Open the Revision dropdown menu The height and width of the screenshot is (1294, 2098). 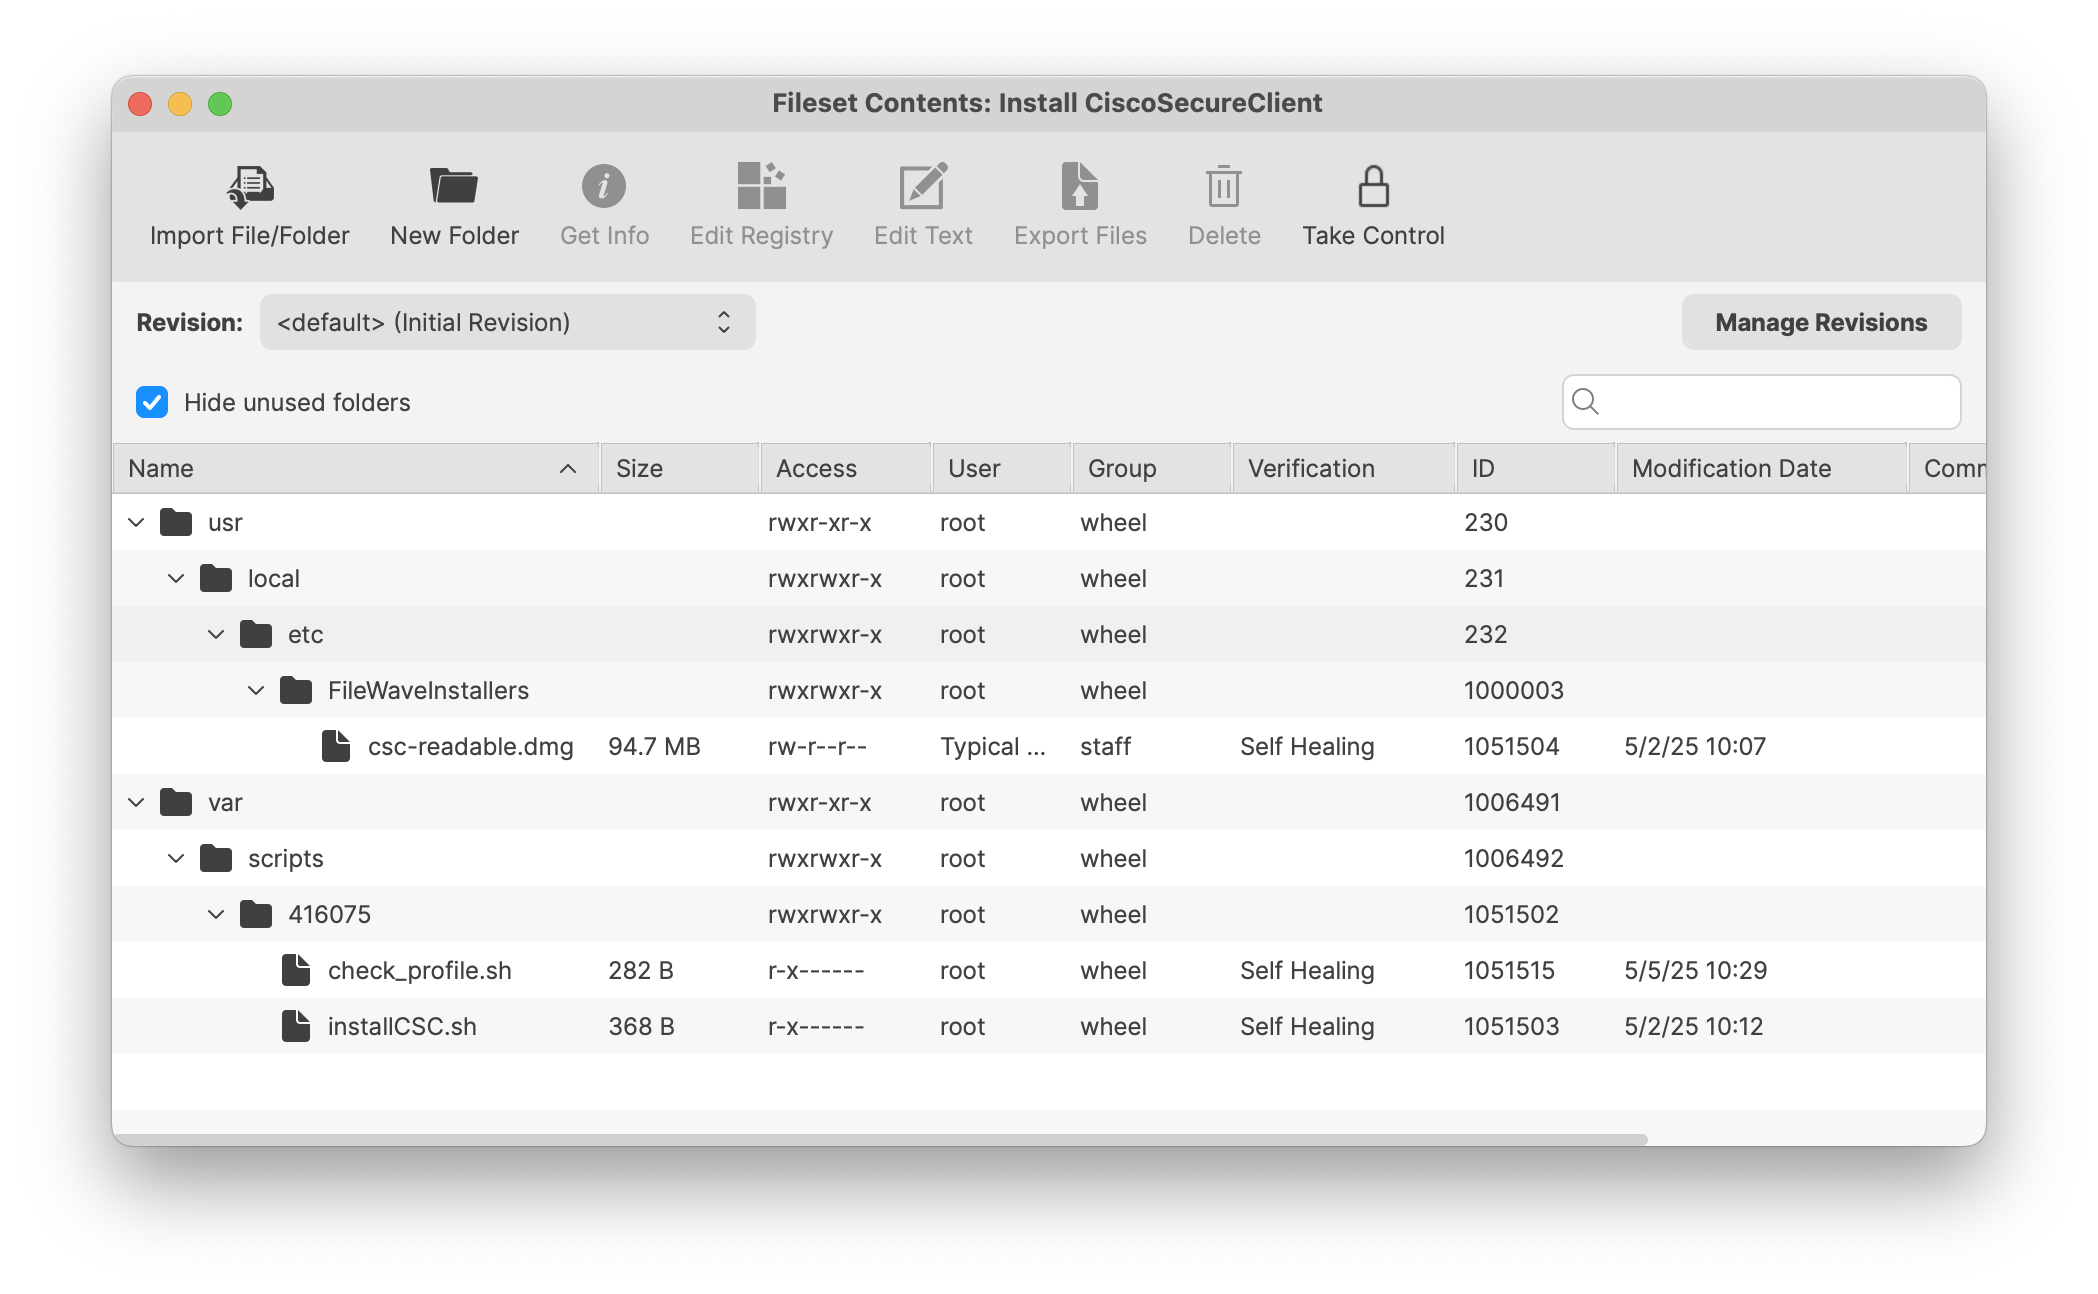pos(508,322)
